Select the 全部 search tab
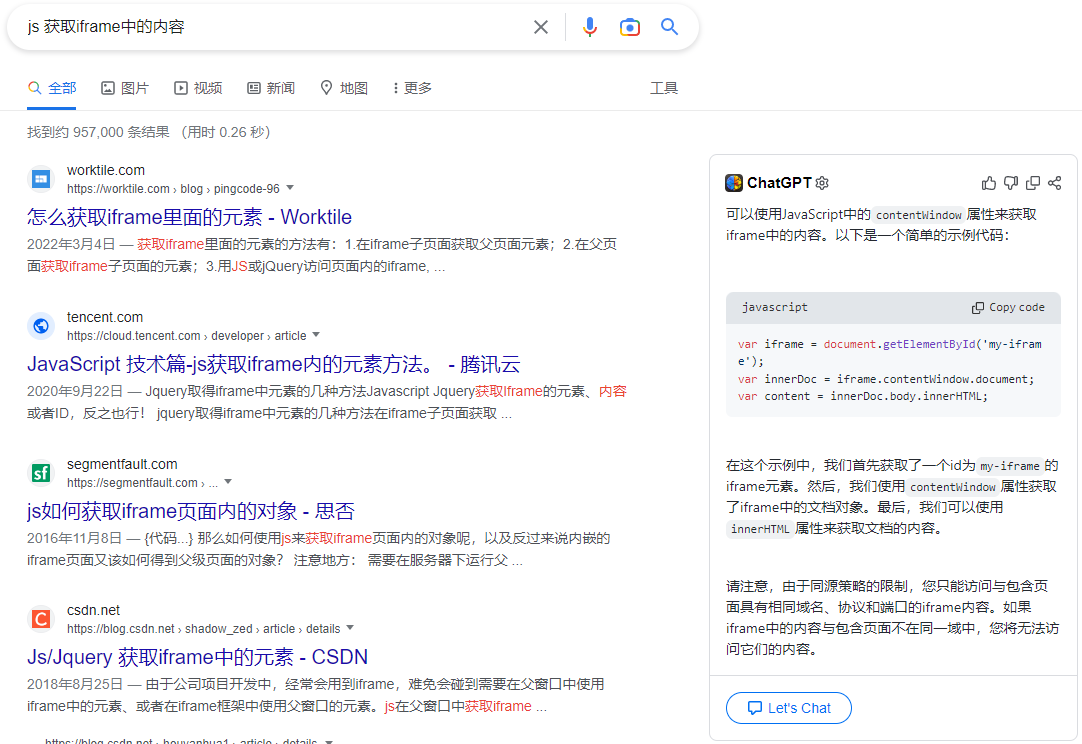 pyautogui.click(x=52, y=88)
